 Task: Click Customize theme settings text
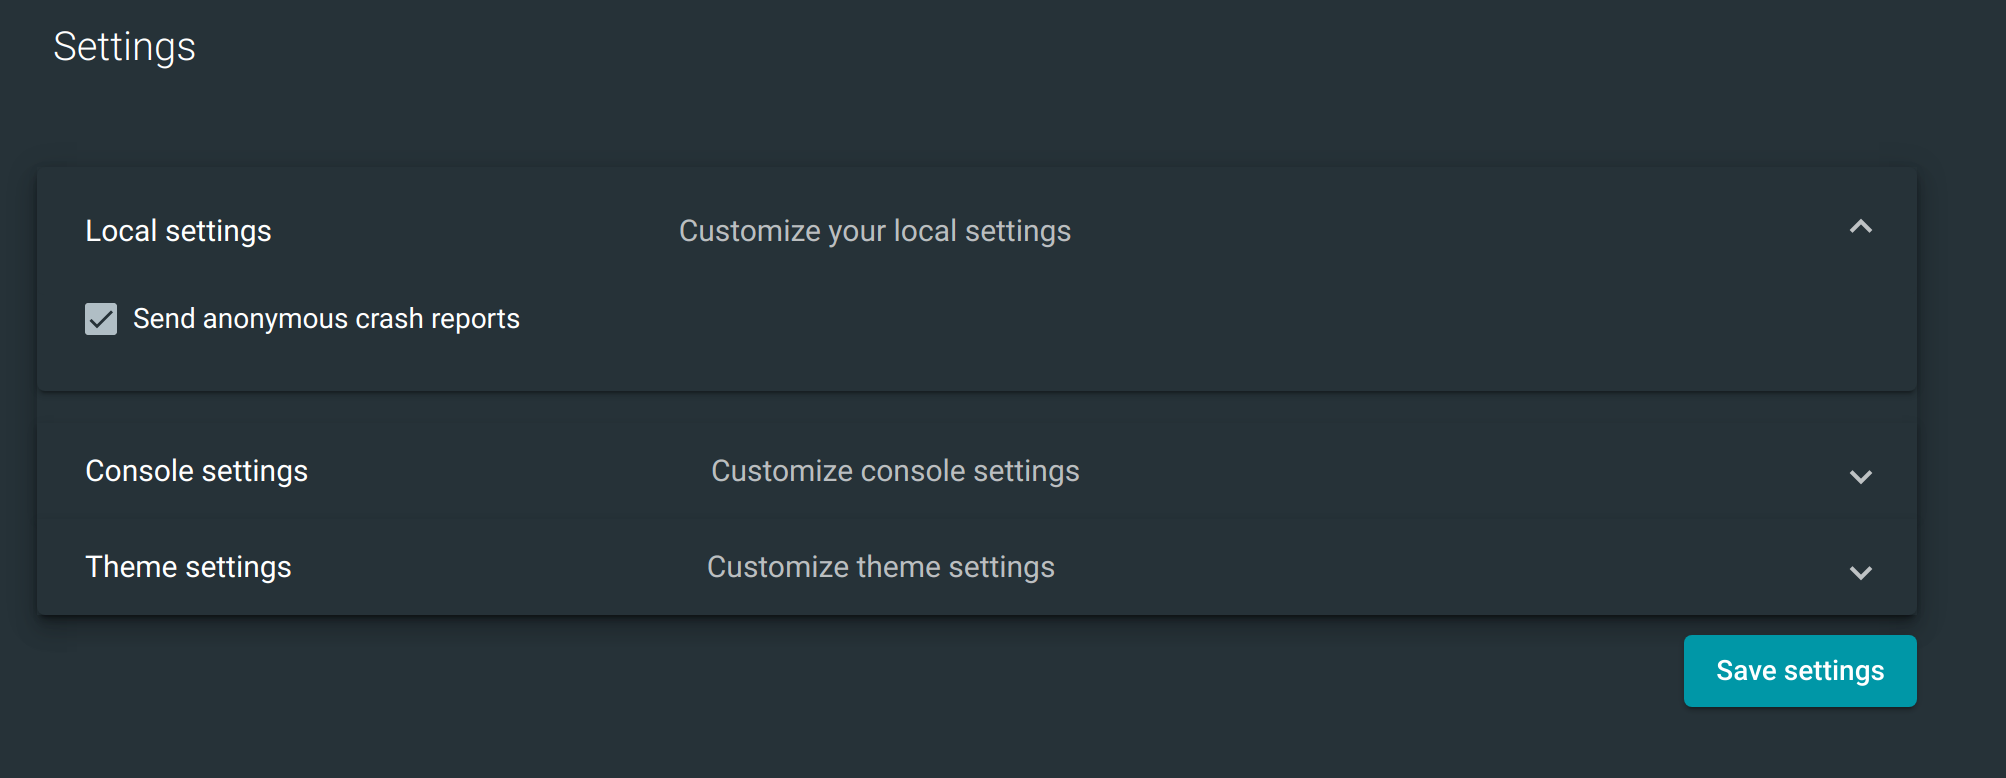[880, 566]
